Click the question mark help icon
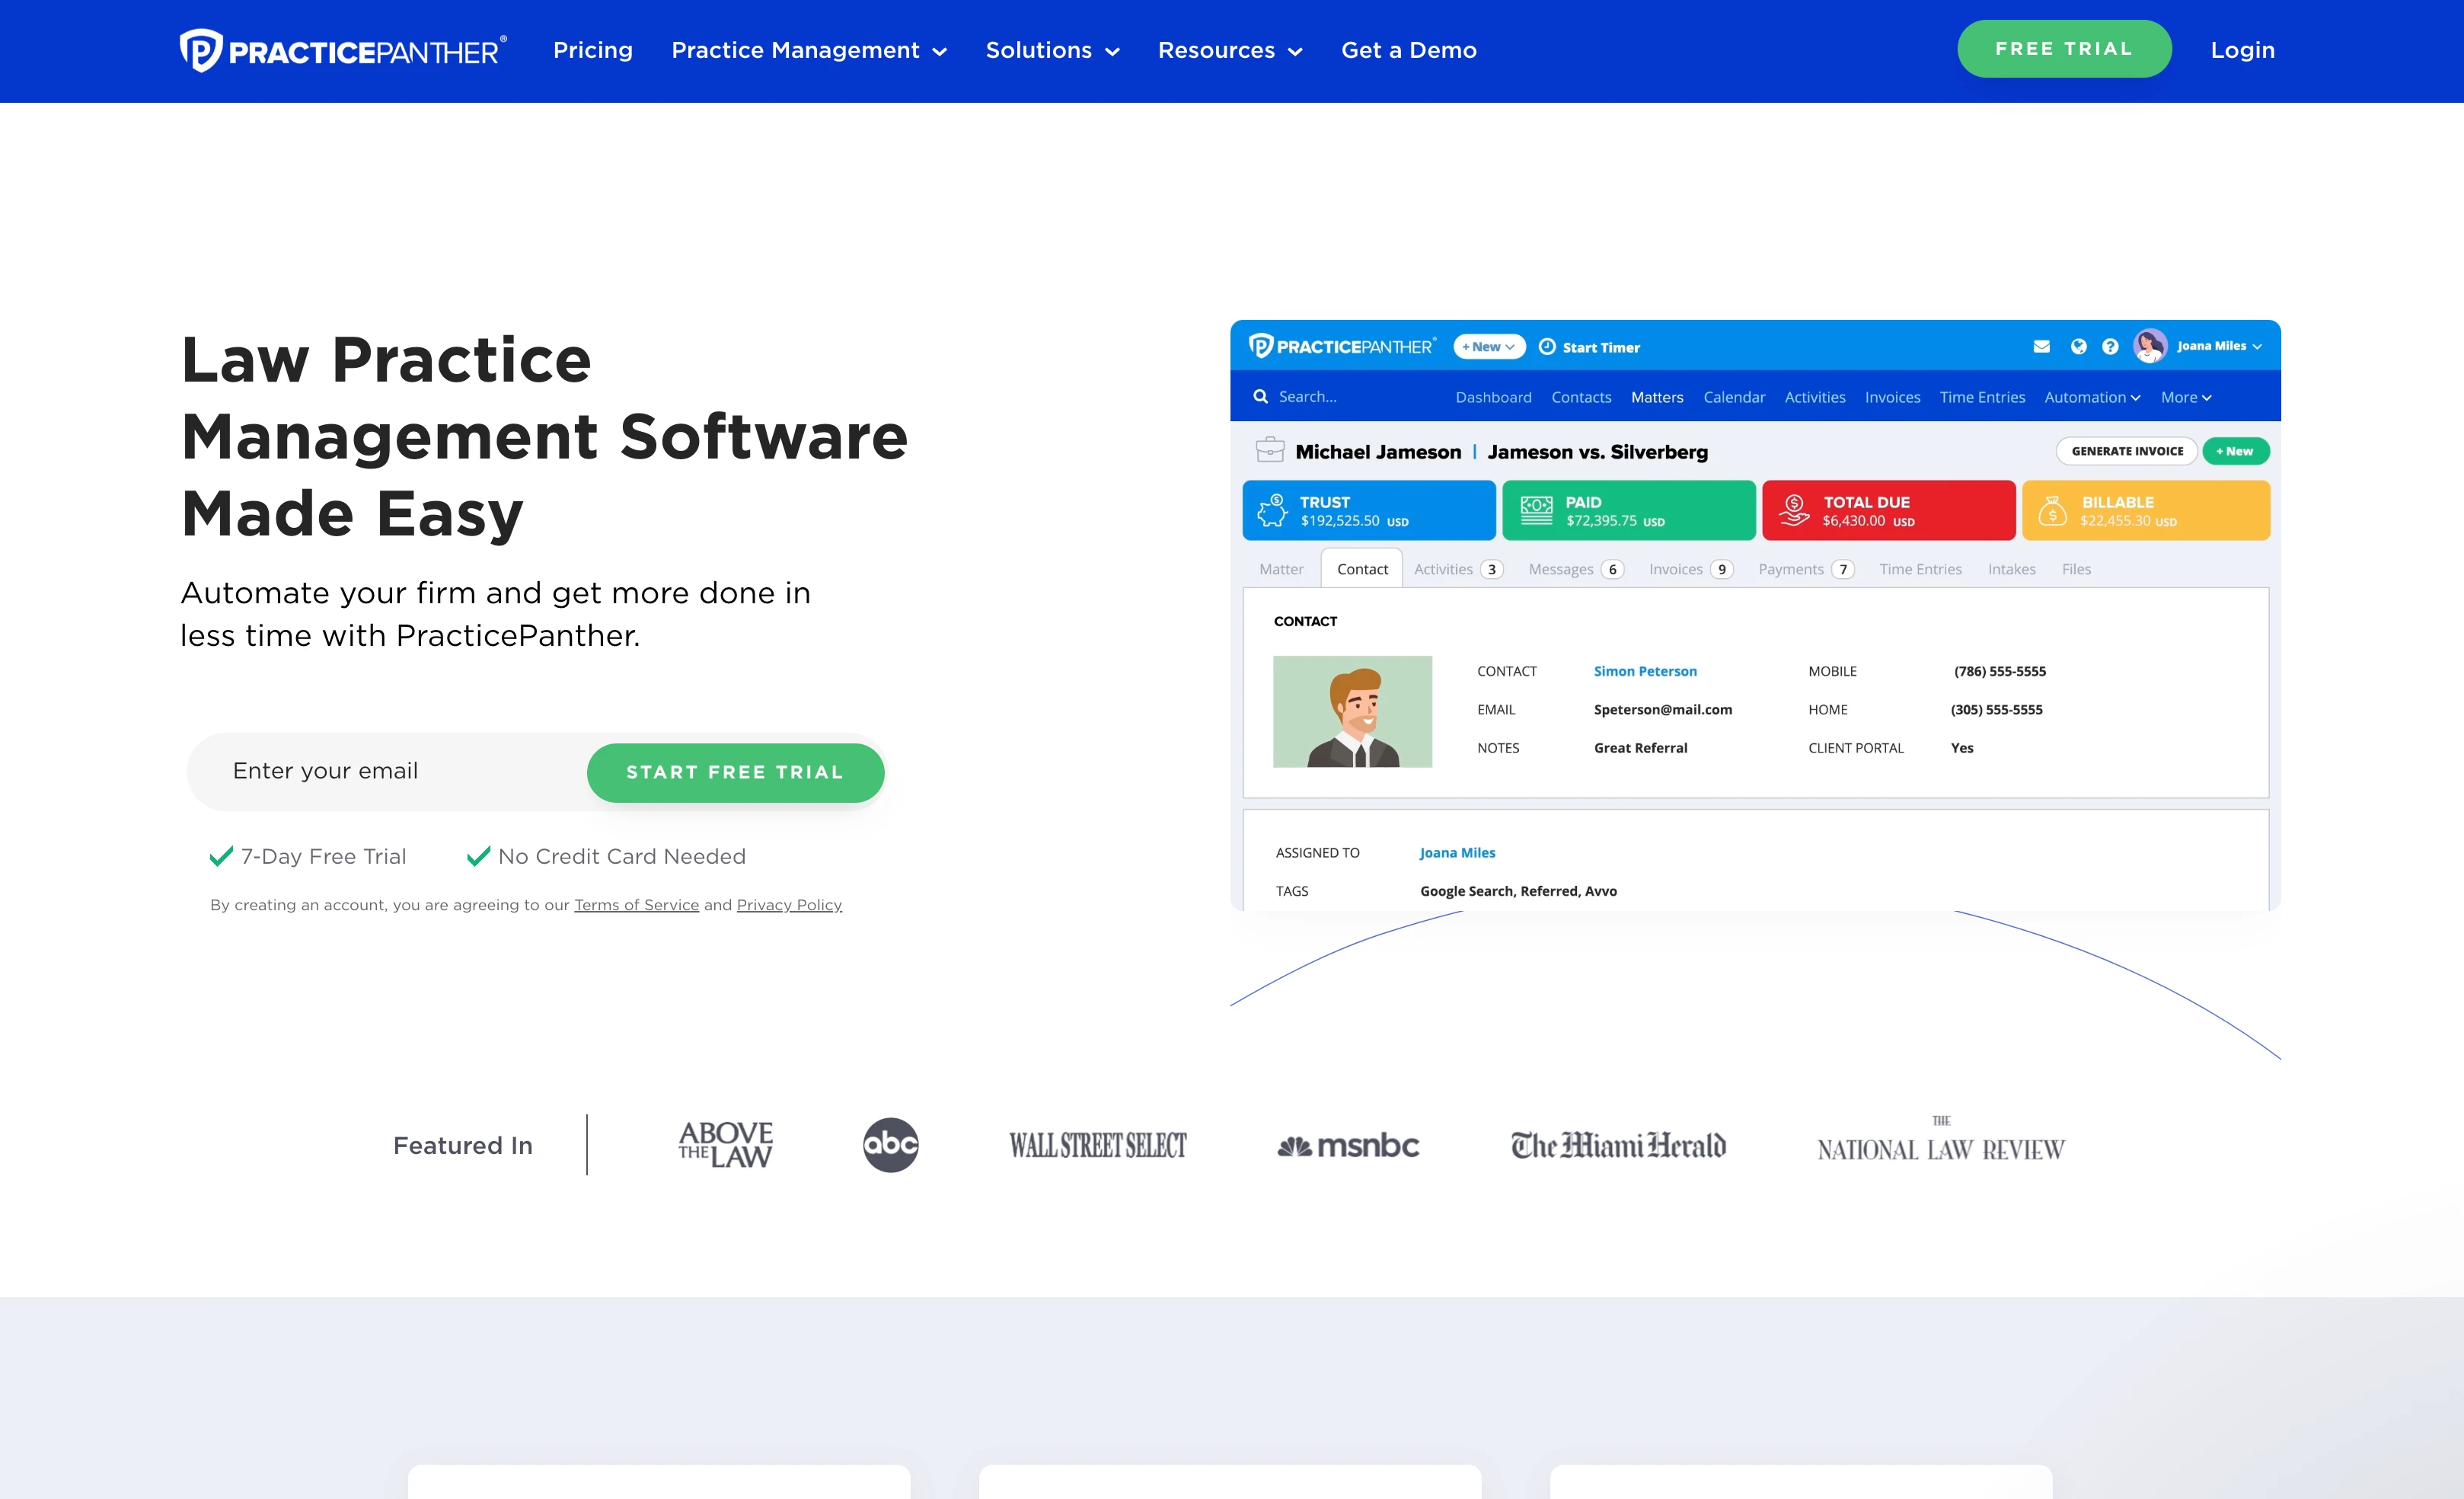The image size is (2464, 1499). (2110, 346)
